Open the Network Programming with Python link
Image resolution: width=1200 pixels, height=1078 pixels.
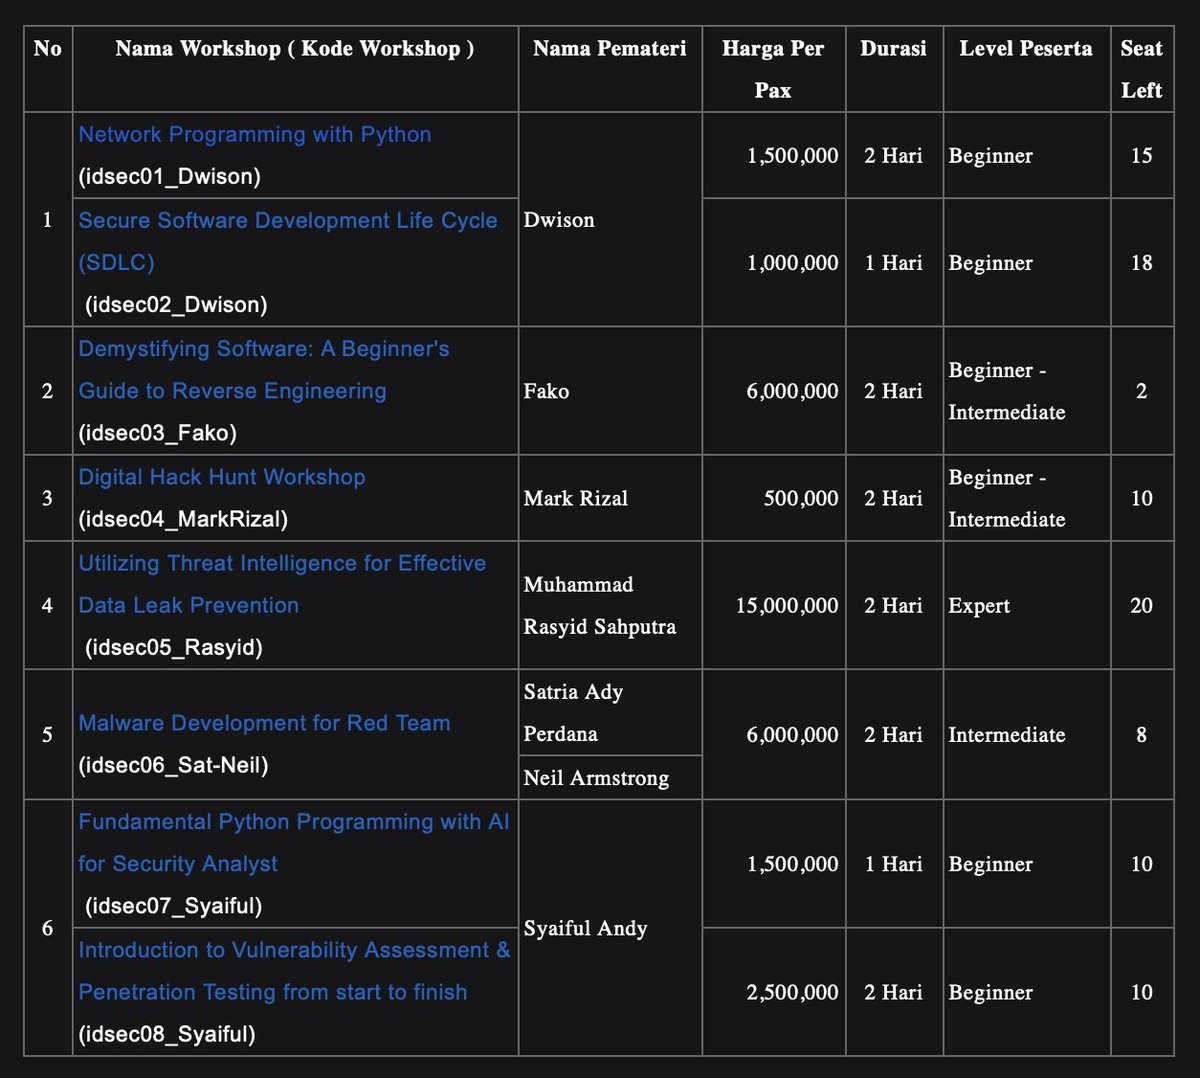click(255, 134)
